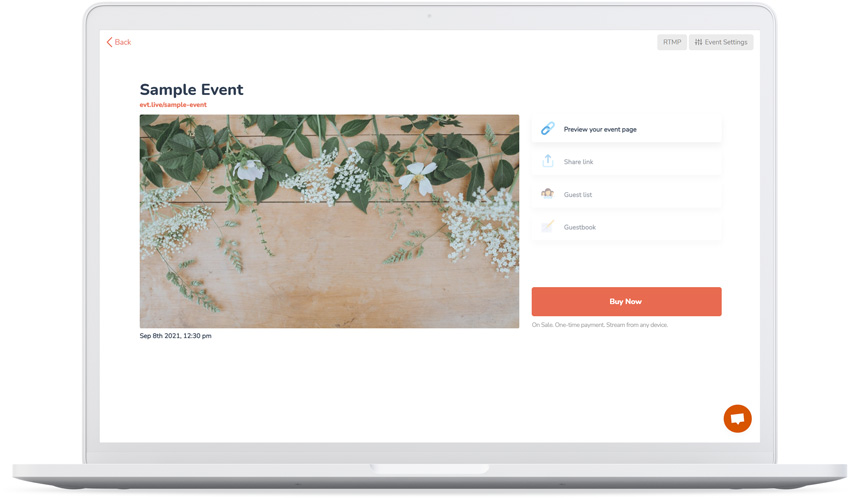
Task: Open the orange chat support bubble
Action: click(737, 418)
